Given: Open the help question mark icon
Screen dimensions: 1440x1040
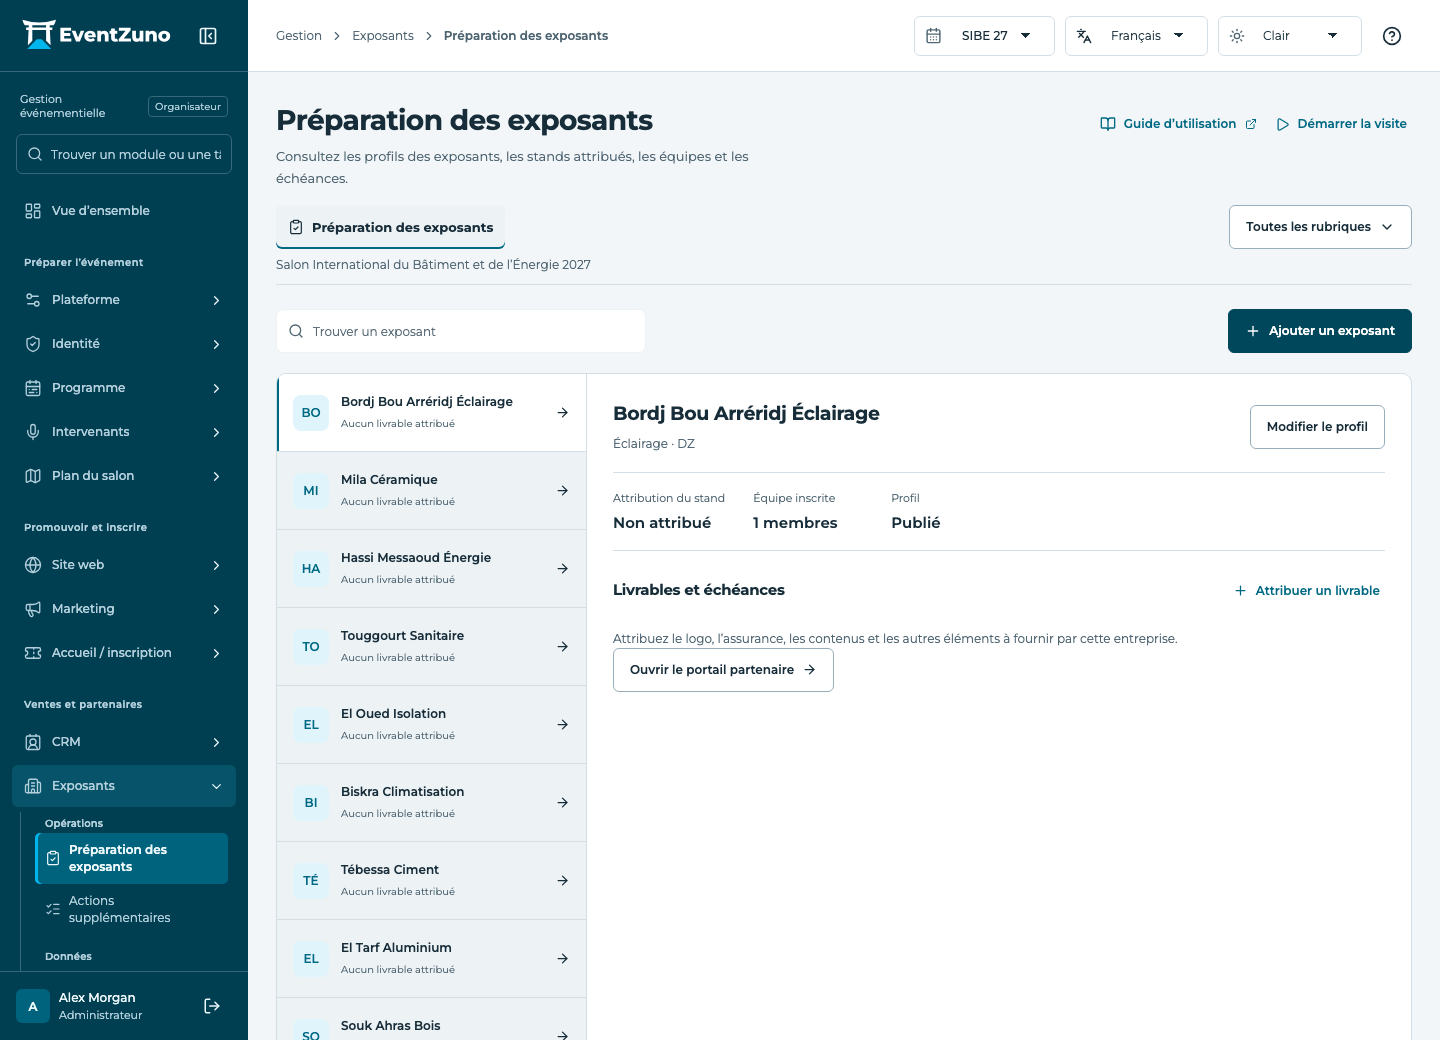Looking at the screenshot, I should point(1392,36).
